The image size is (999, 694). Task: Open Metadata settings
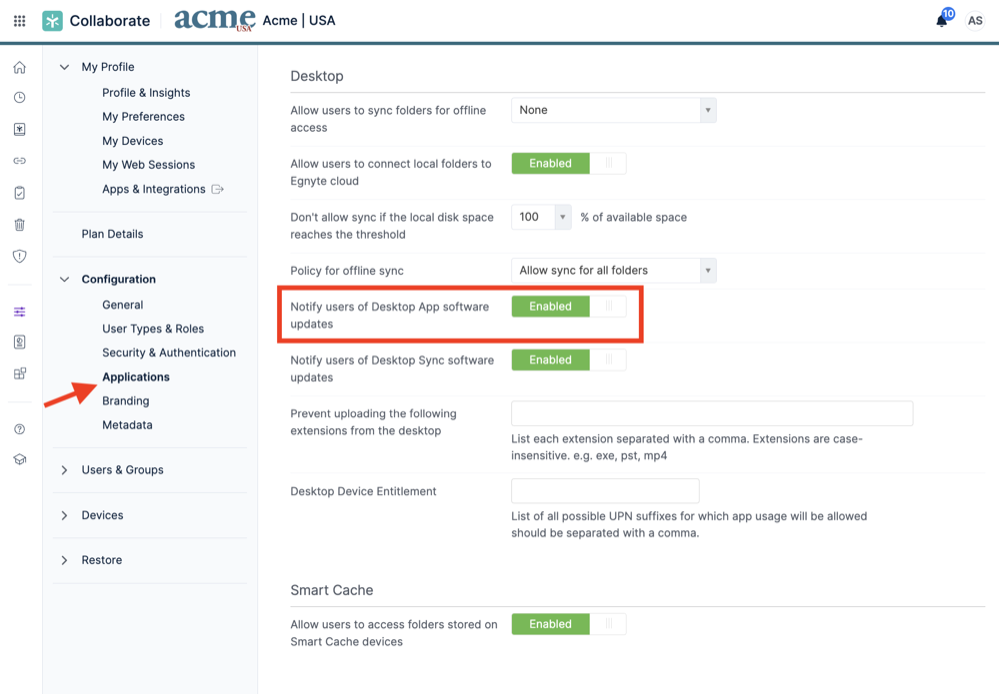click(127, 425)
